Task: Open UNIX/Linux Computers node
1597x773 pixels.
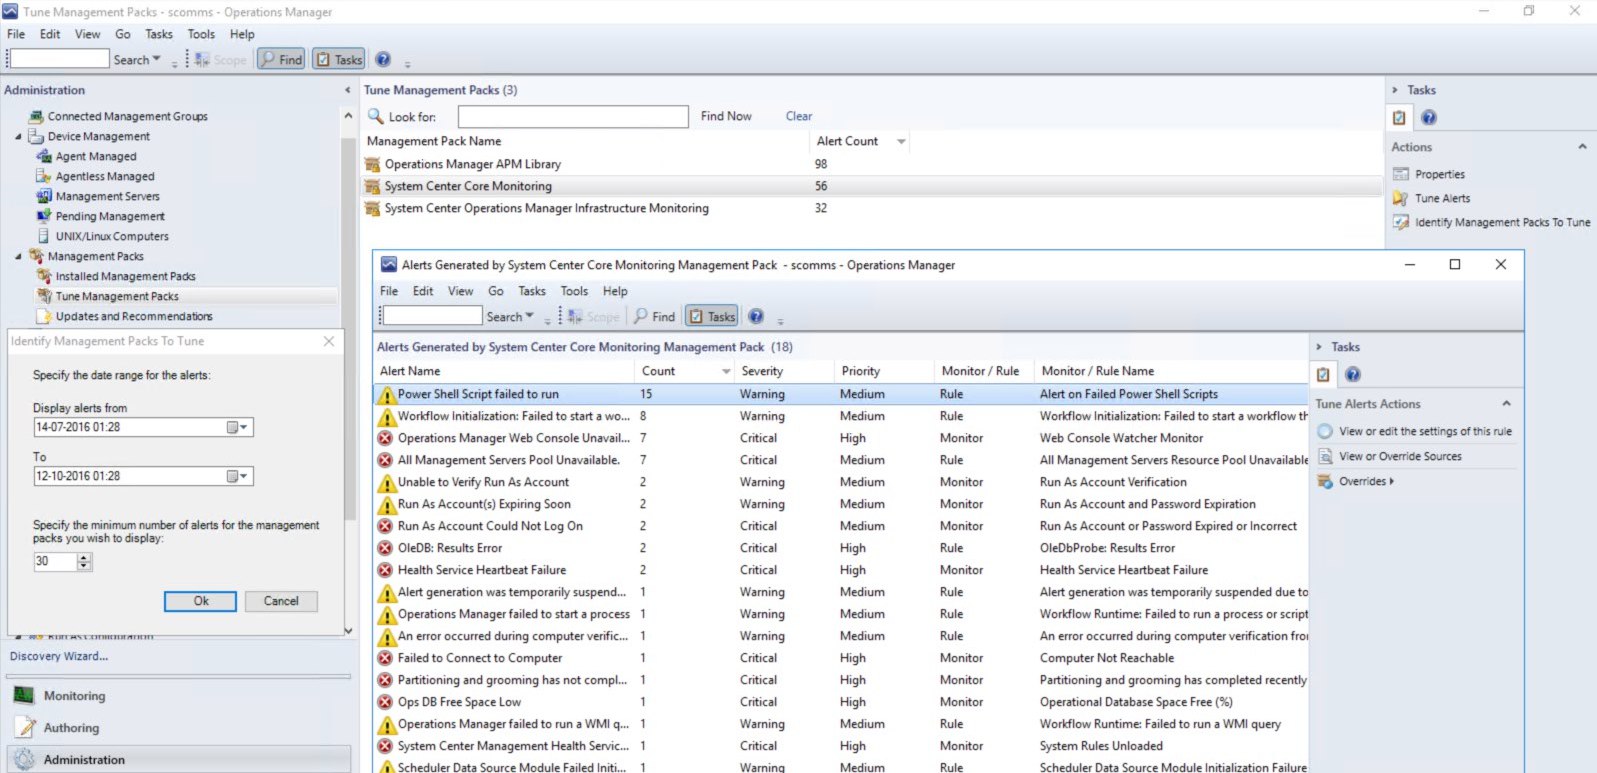Action: tap(112, 236)
